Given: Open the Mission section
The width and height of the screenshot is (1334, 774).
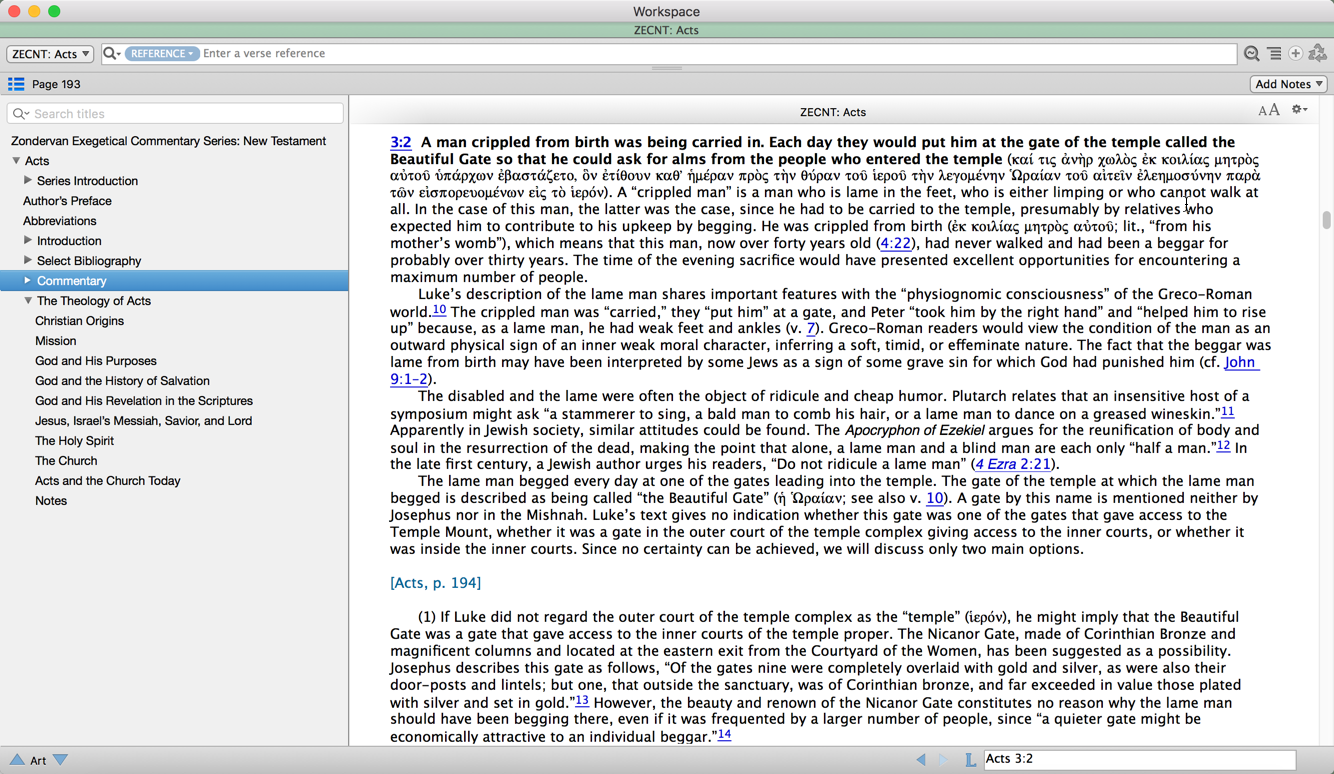Looking at the screenshot, I should (55, 341).
